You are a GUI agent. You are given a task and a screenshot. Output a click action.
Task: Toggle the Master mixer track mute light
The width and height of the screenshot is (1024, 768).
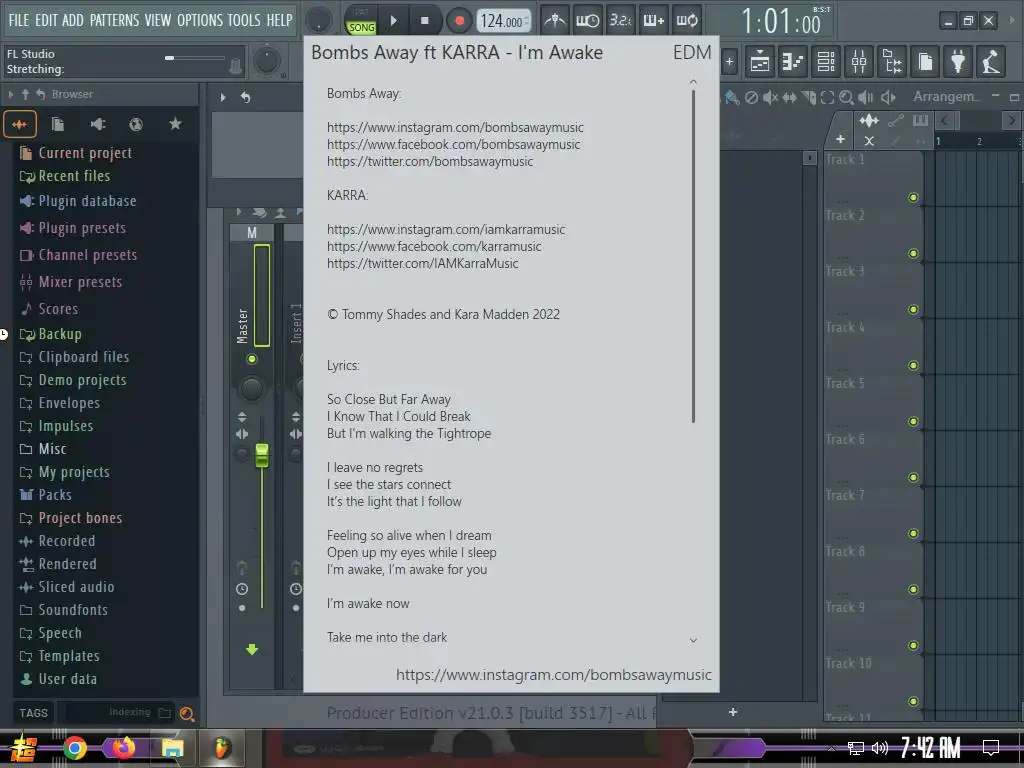pos(251,359)
